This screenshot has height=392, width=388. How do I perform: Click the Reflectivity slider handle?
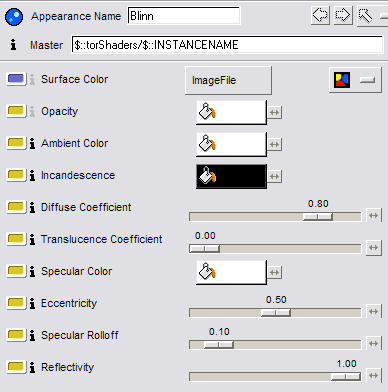coord(346,377)
